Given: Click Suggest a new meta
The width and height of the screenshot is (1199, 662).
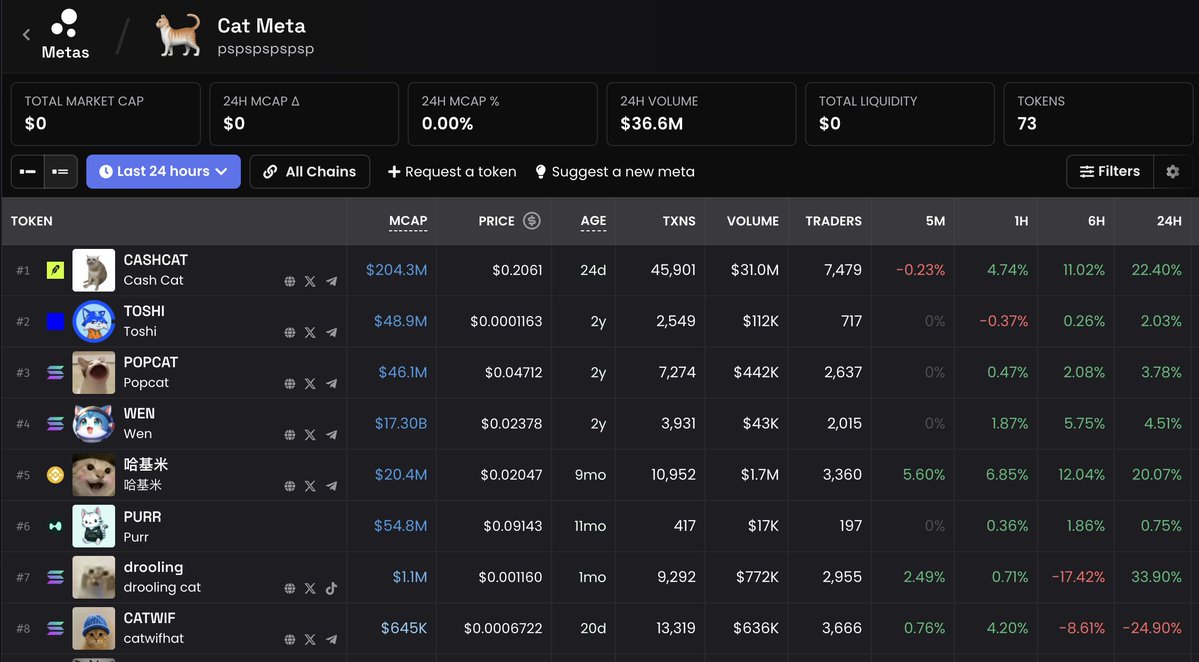Looking at the screenshot, I should click(x=615, y=172).
